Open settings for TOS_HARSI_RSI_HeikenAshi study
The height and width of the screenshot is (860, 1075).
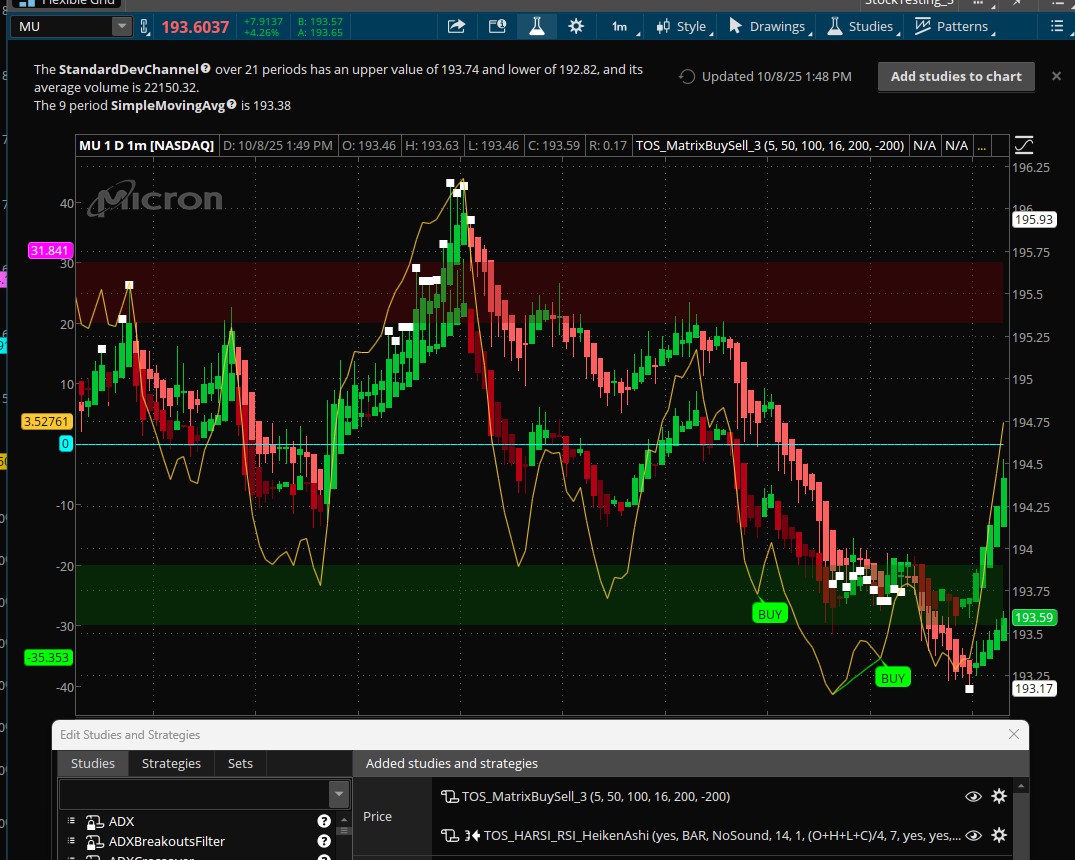pyautogui.click(x=998, y=835)
